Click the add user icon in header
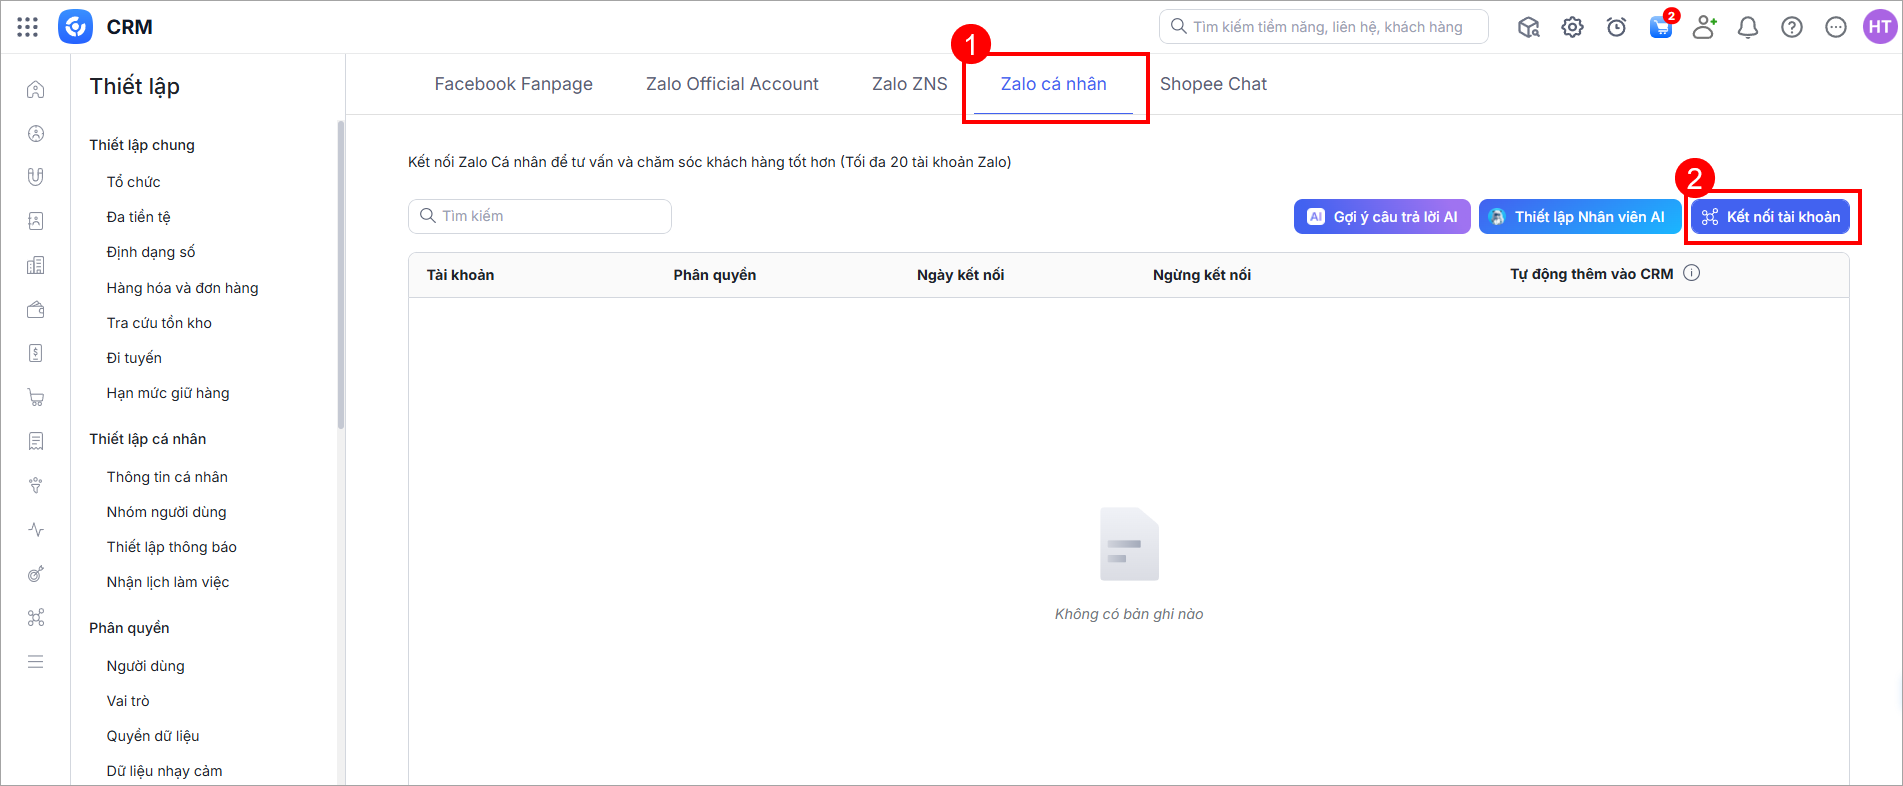The width and height of the screenshot is (1903, 786). click(1704, 27)
